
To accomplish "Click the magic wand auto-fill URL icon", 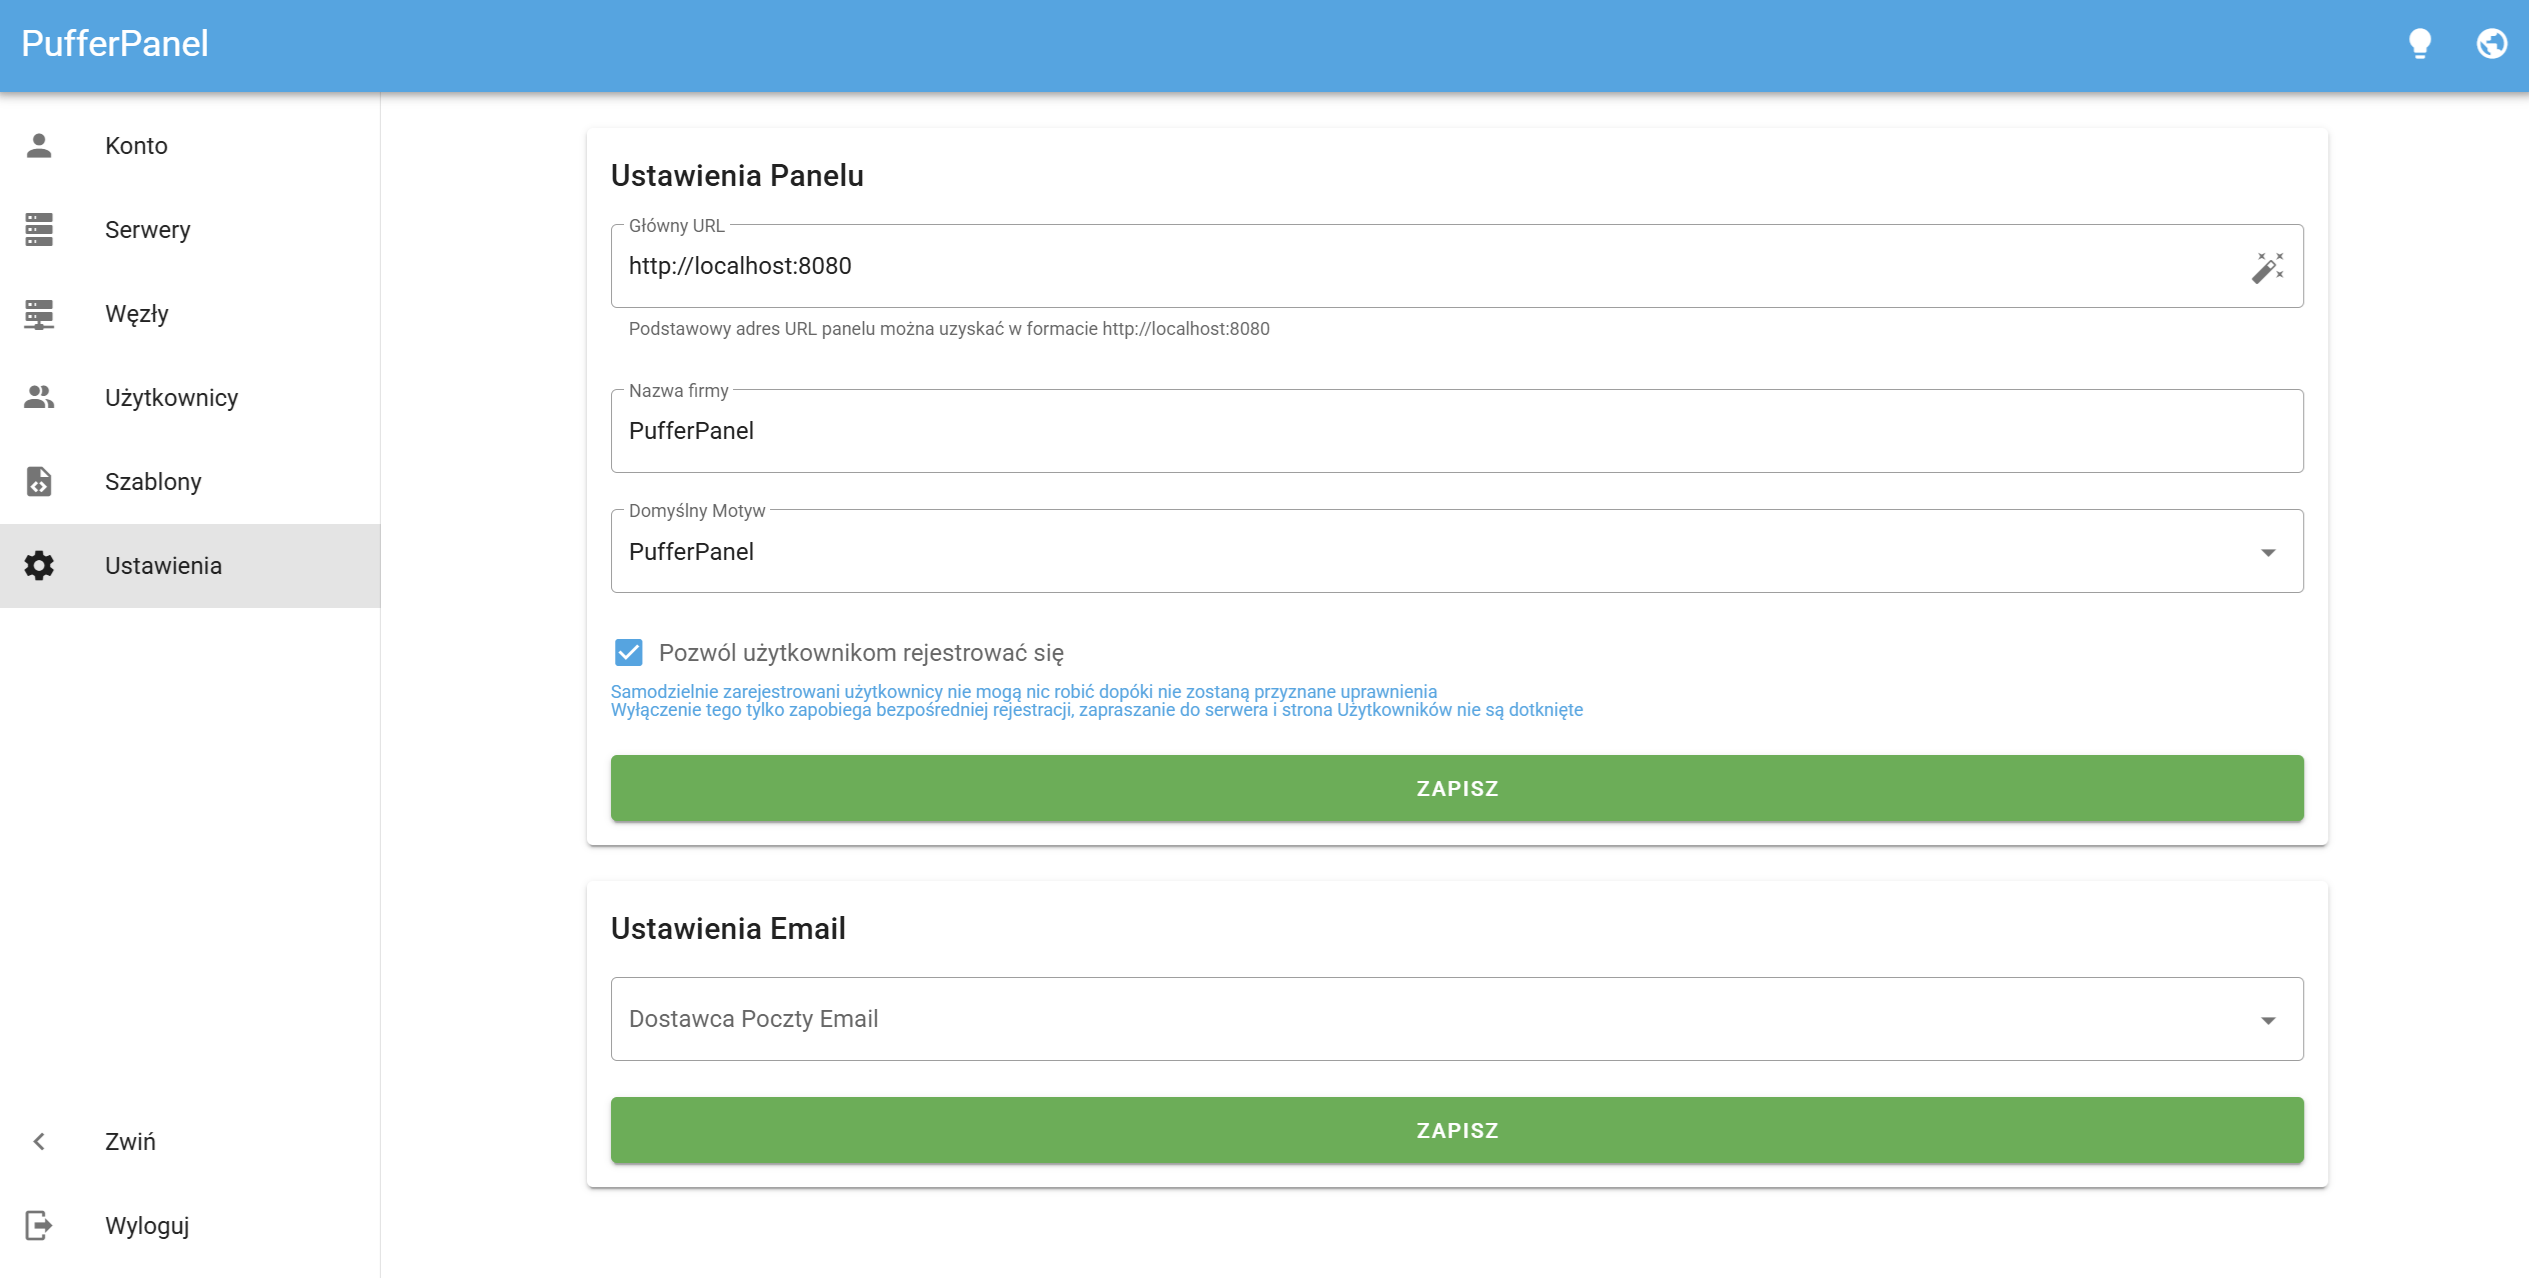I will [2267, 267].
